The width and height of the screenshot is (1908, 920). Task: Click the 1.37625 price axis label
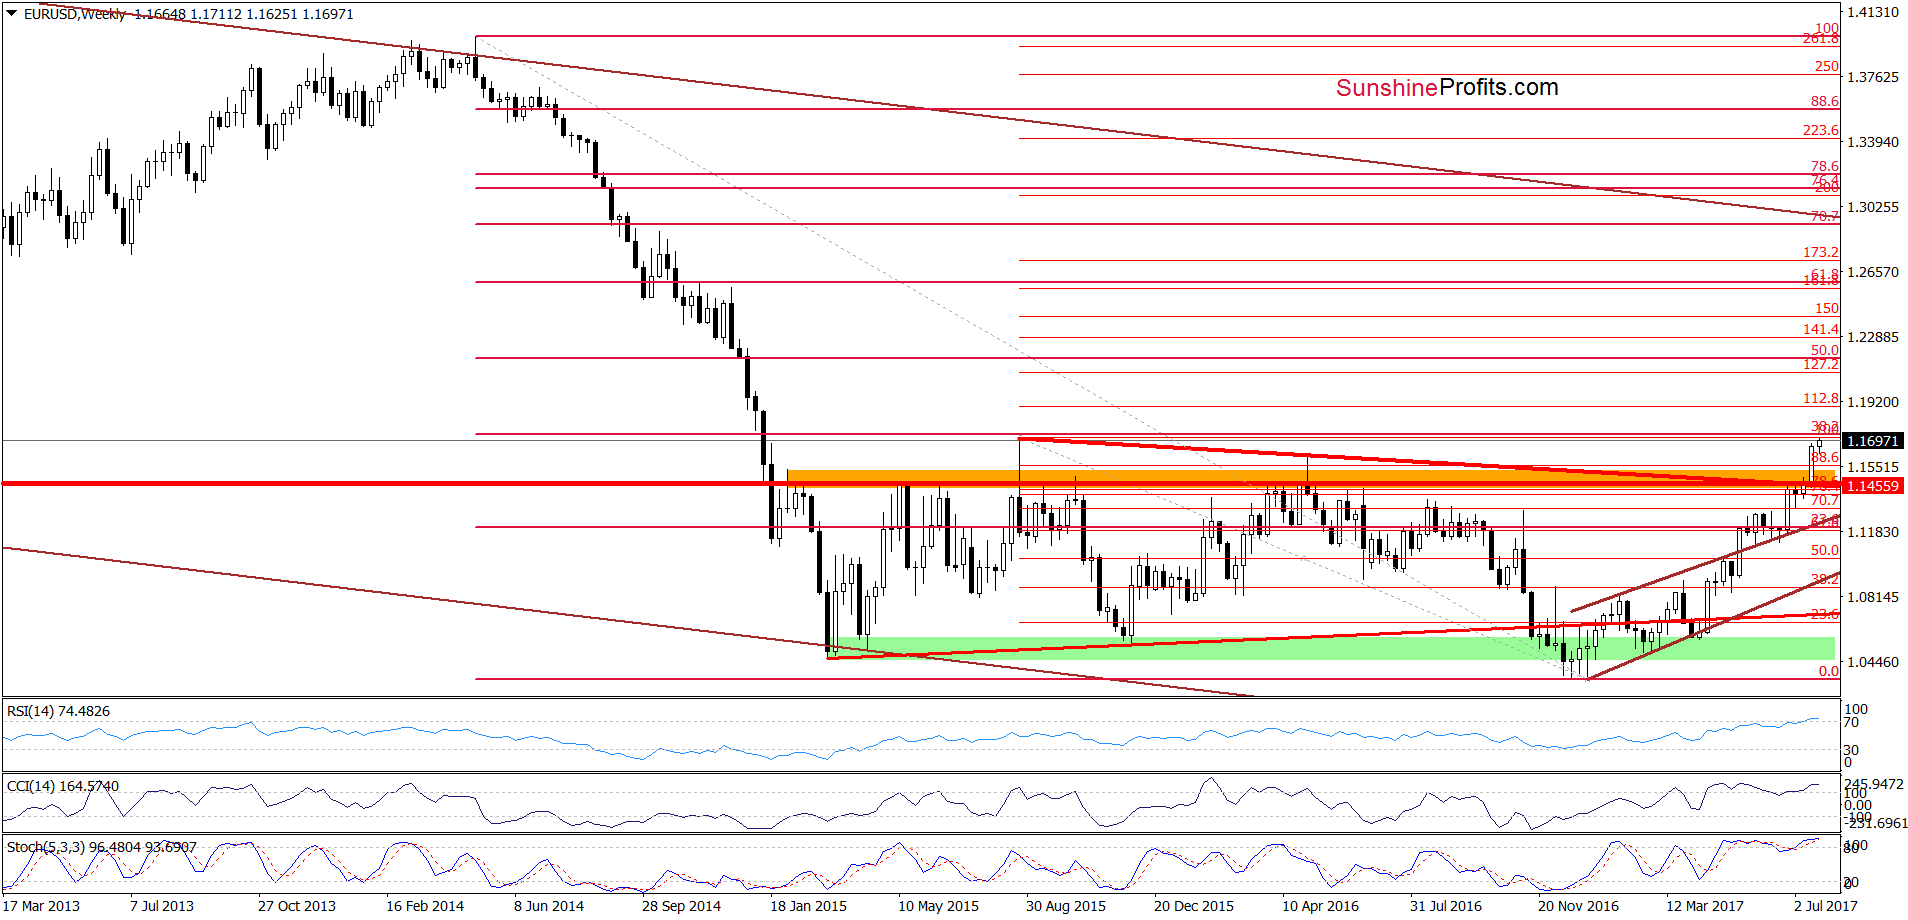click(1872, 77)
